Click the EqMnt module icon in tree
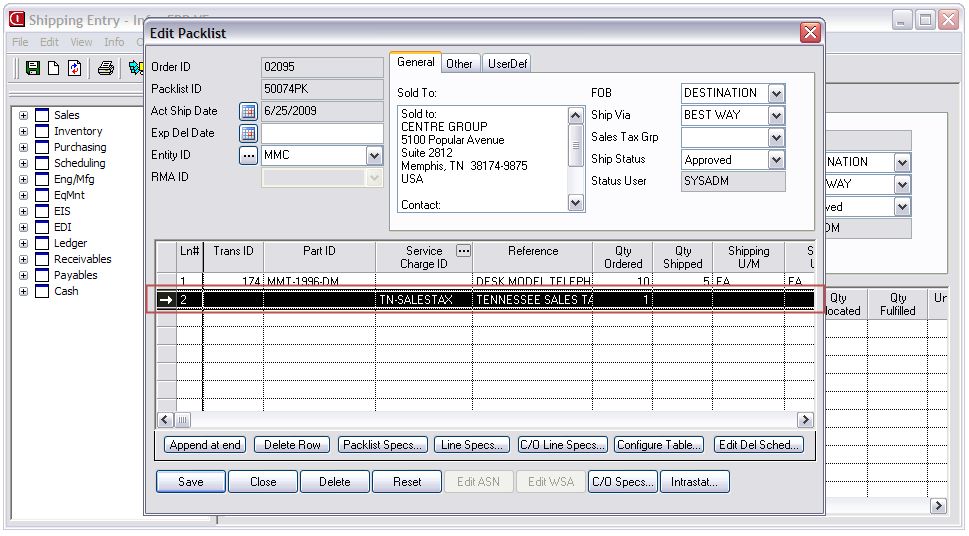 pos(42,195)
